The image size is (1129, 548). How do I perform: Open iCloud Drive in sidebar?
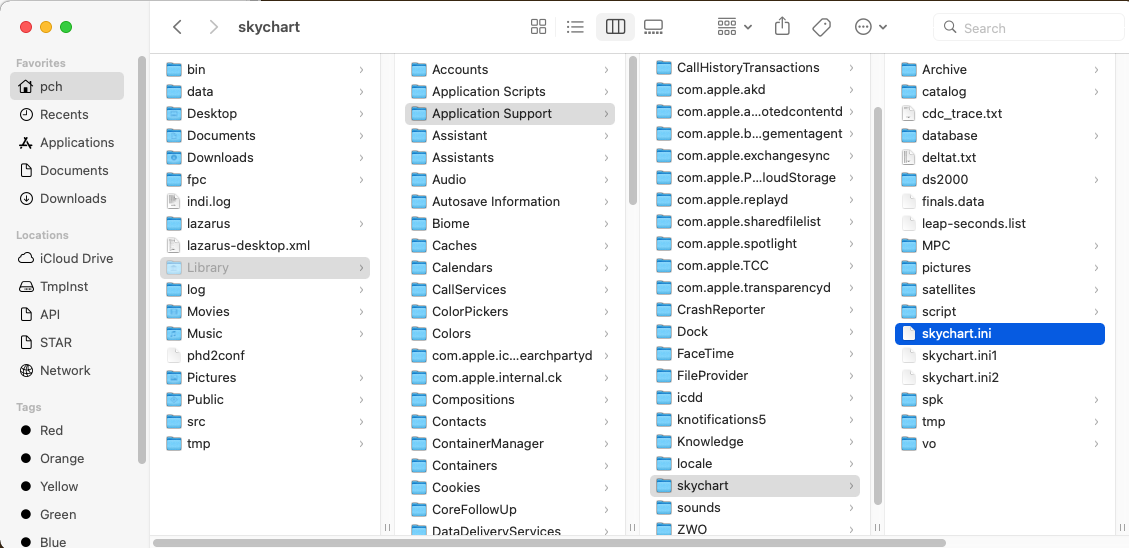76,258
